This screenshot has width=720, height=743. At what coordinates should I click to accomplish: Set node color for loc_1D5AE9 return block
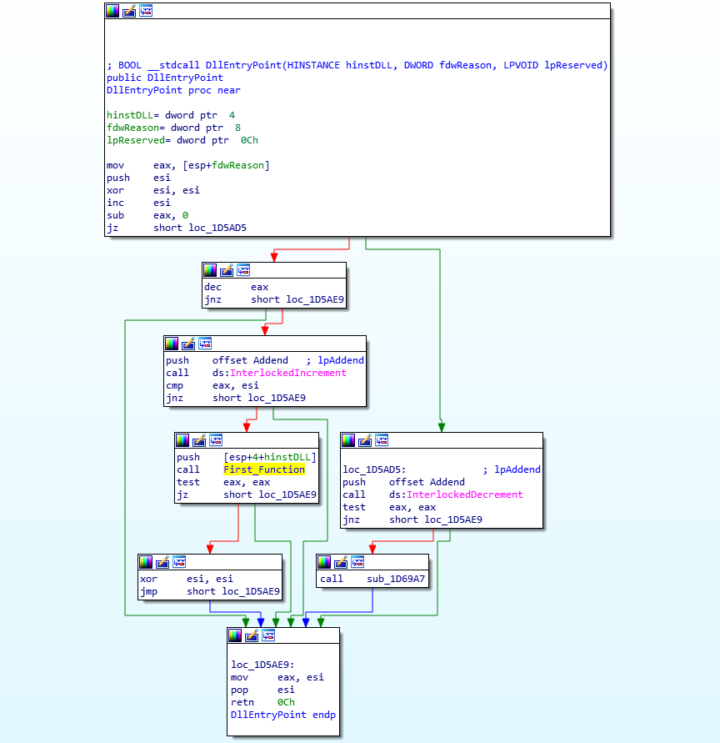(x=235, y=635)
